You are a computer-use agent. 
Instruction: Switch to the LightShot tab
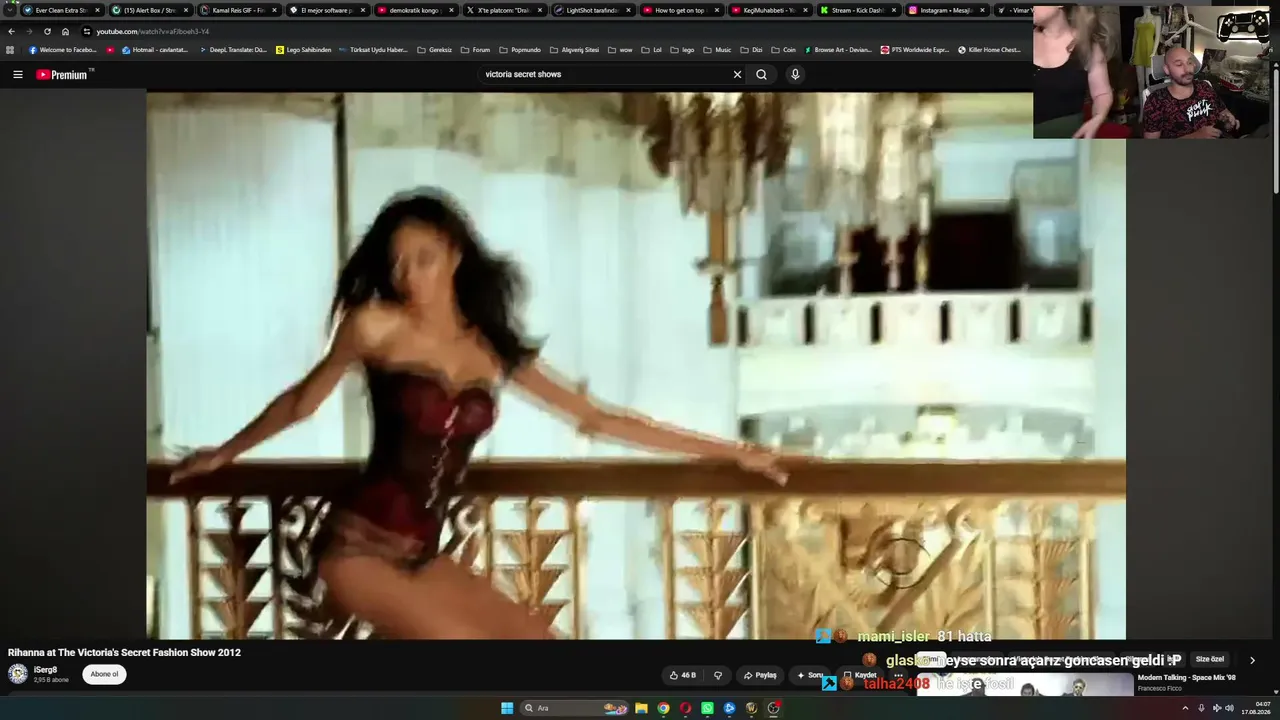pos(594,10)
